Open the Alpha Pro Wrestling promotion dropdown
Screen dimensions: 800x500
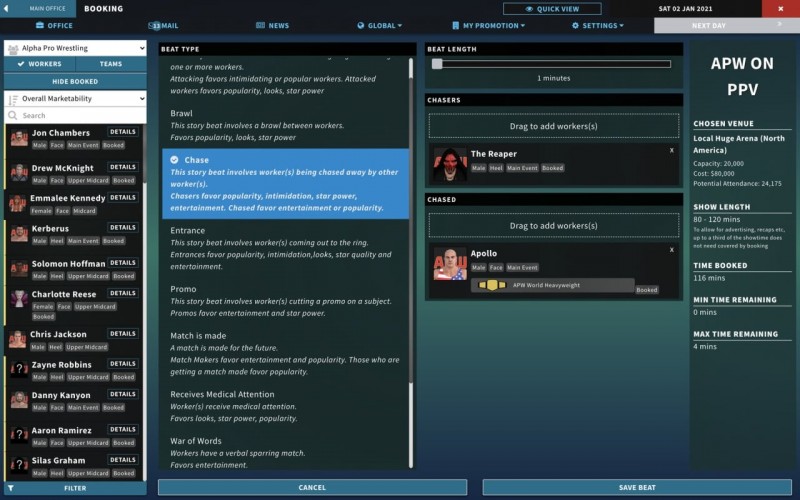pos(75,48)
